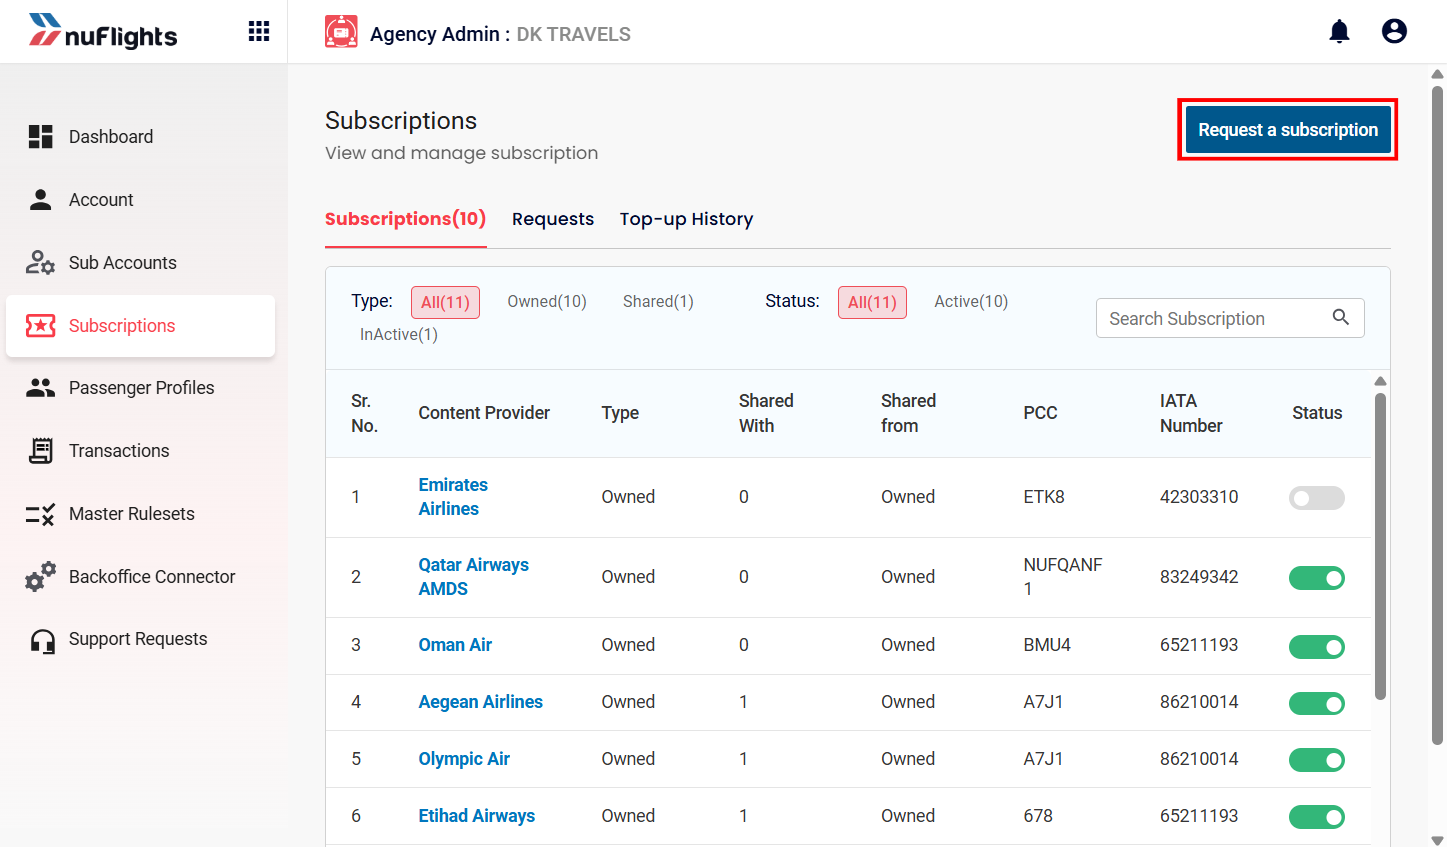Click the Content Provider column header
The width and height of the screenshot is (1447, 847).
click(484, 413)
